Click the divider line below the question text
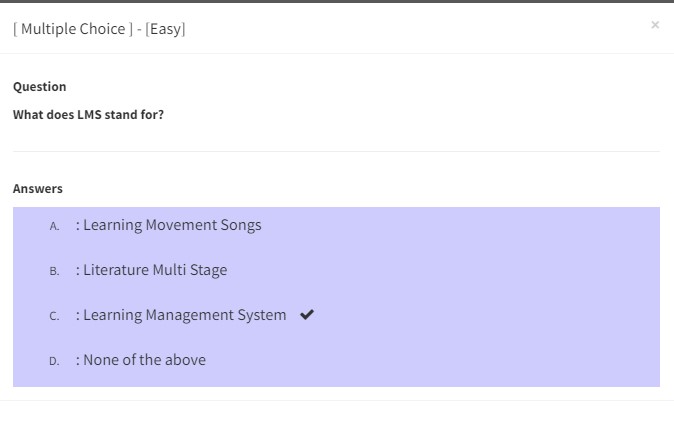674x422 pixels. click(336, 151)
